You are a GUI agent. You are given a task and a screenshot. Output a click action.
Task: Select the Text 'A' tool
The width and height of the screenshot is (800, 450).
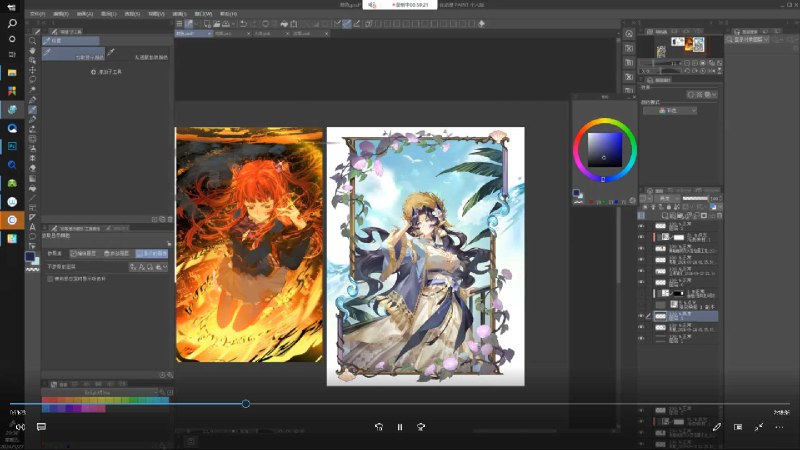[x=32, y=227]
